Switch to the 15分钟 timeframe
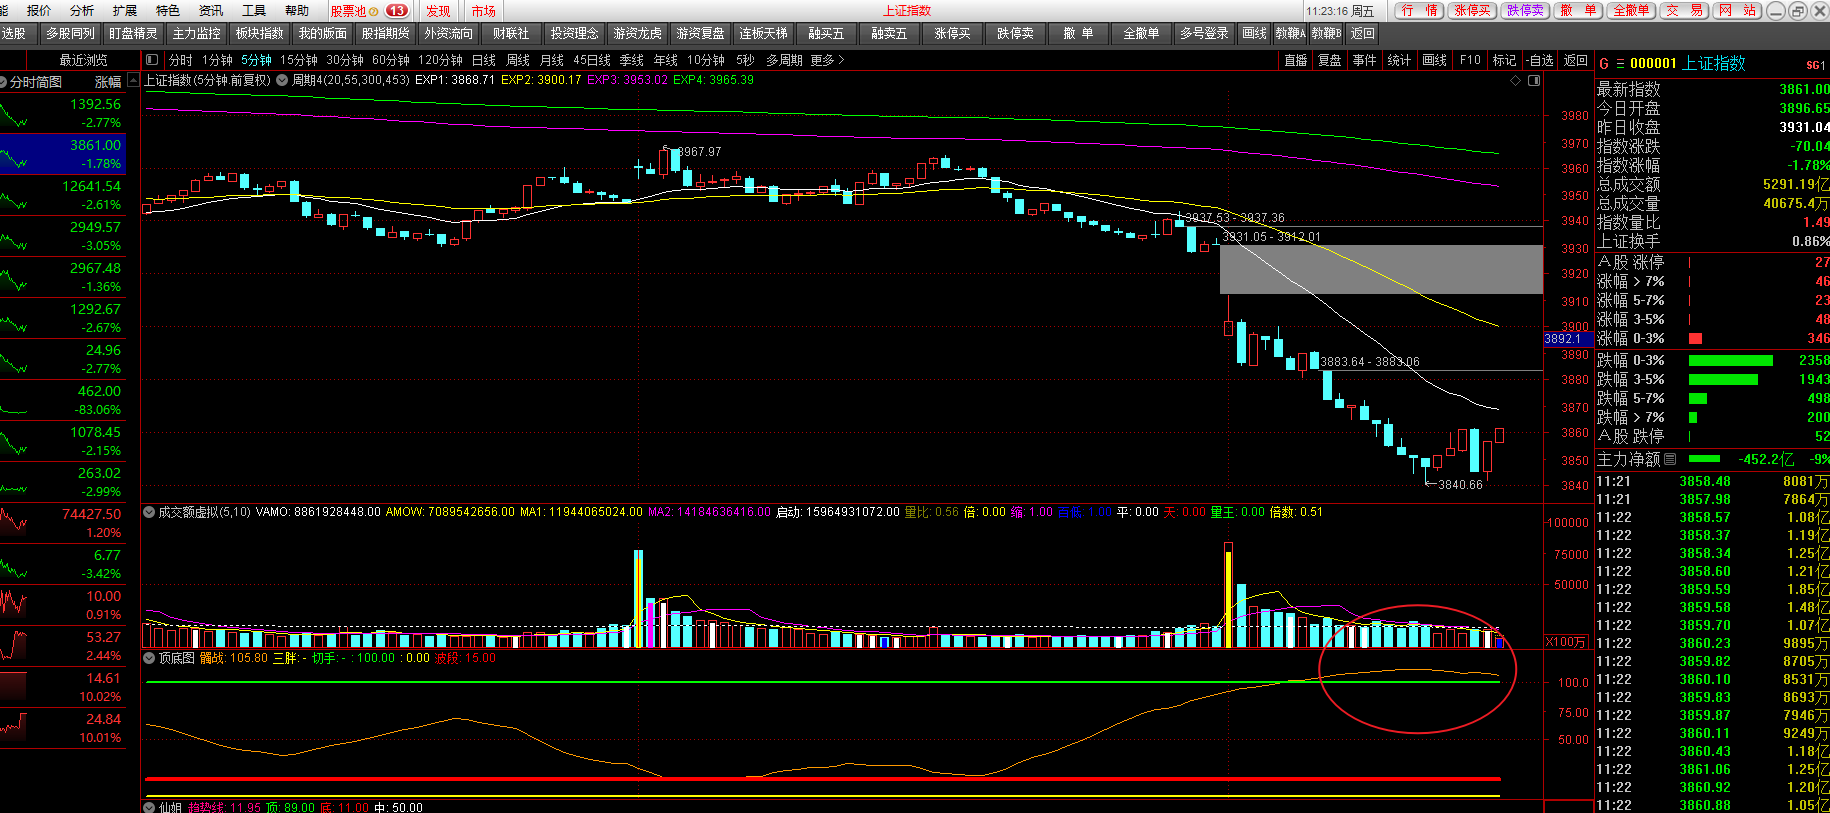The width and height of the screenshot is (1830, 813). 299,60
